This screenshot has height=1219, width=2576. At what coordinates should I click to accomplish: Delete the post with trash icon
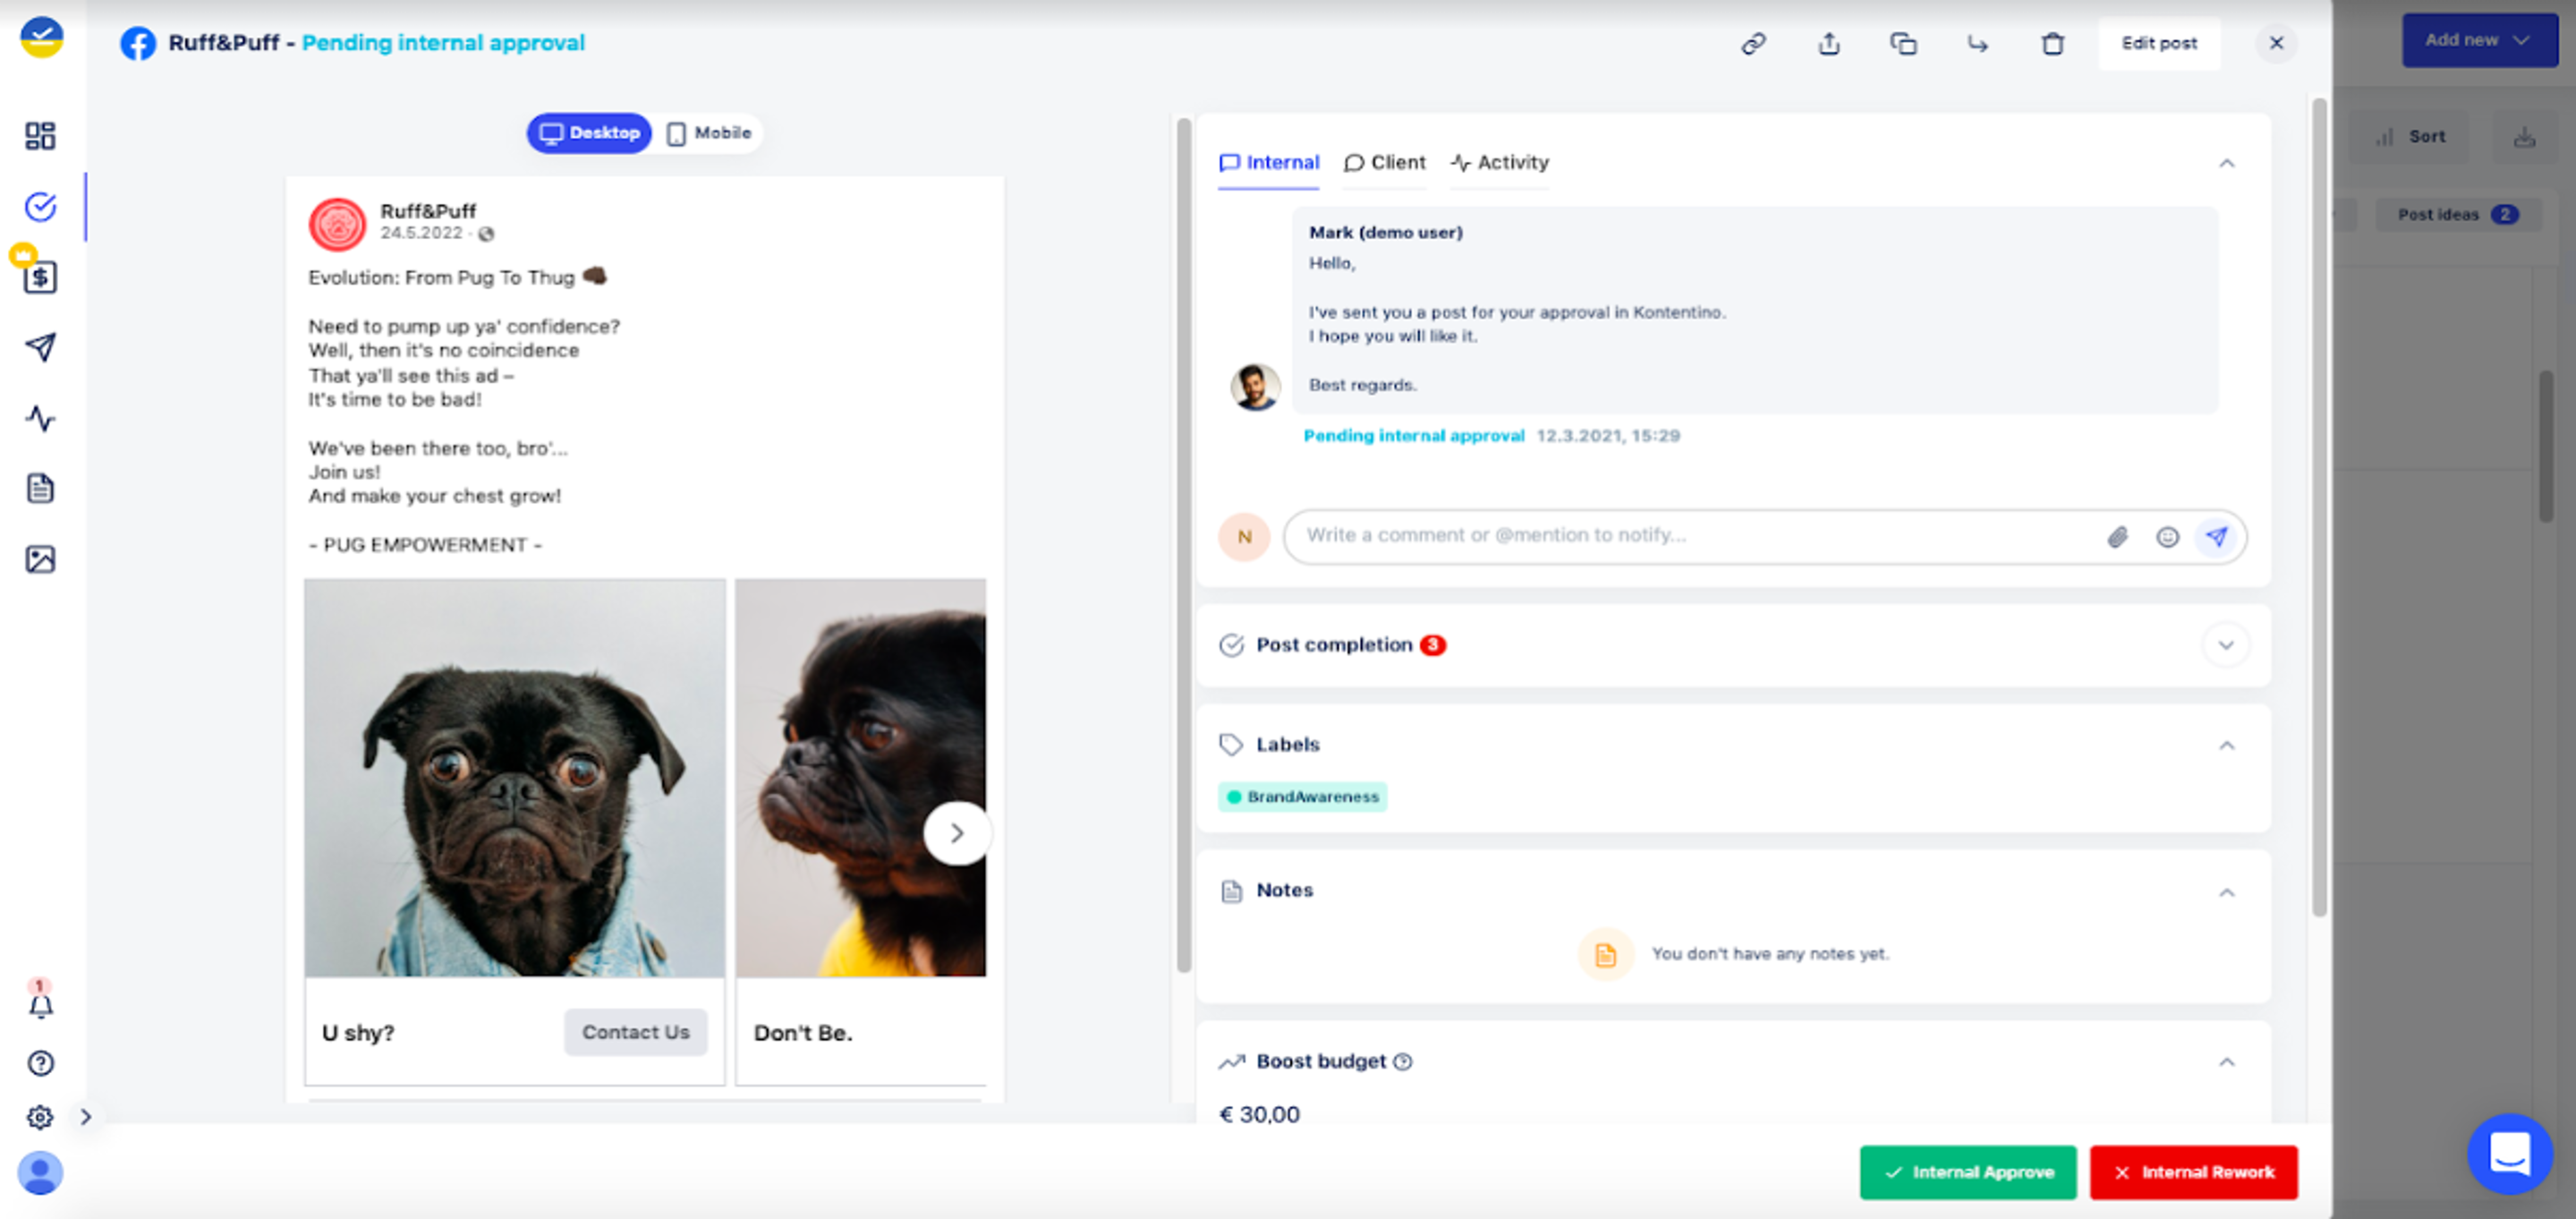[2051, 43]
